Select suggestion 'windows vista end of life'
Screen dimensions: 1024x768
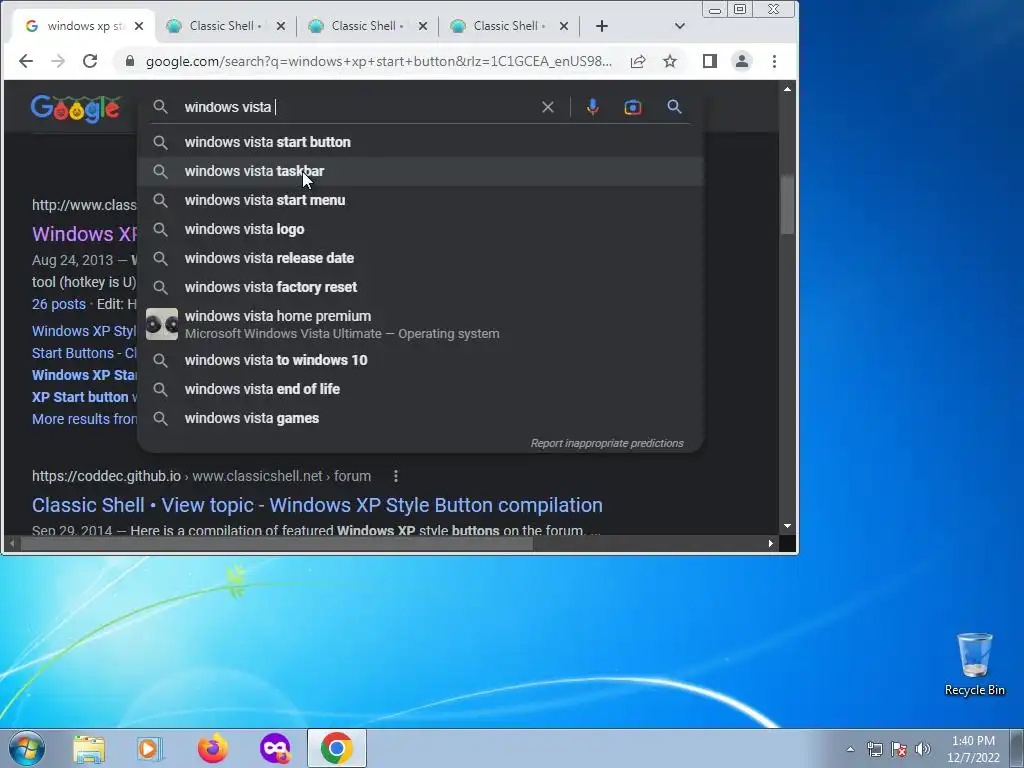pos(421,389)
